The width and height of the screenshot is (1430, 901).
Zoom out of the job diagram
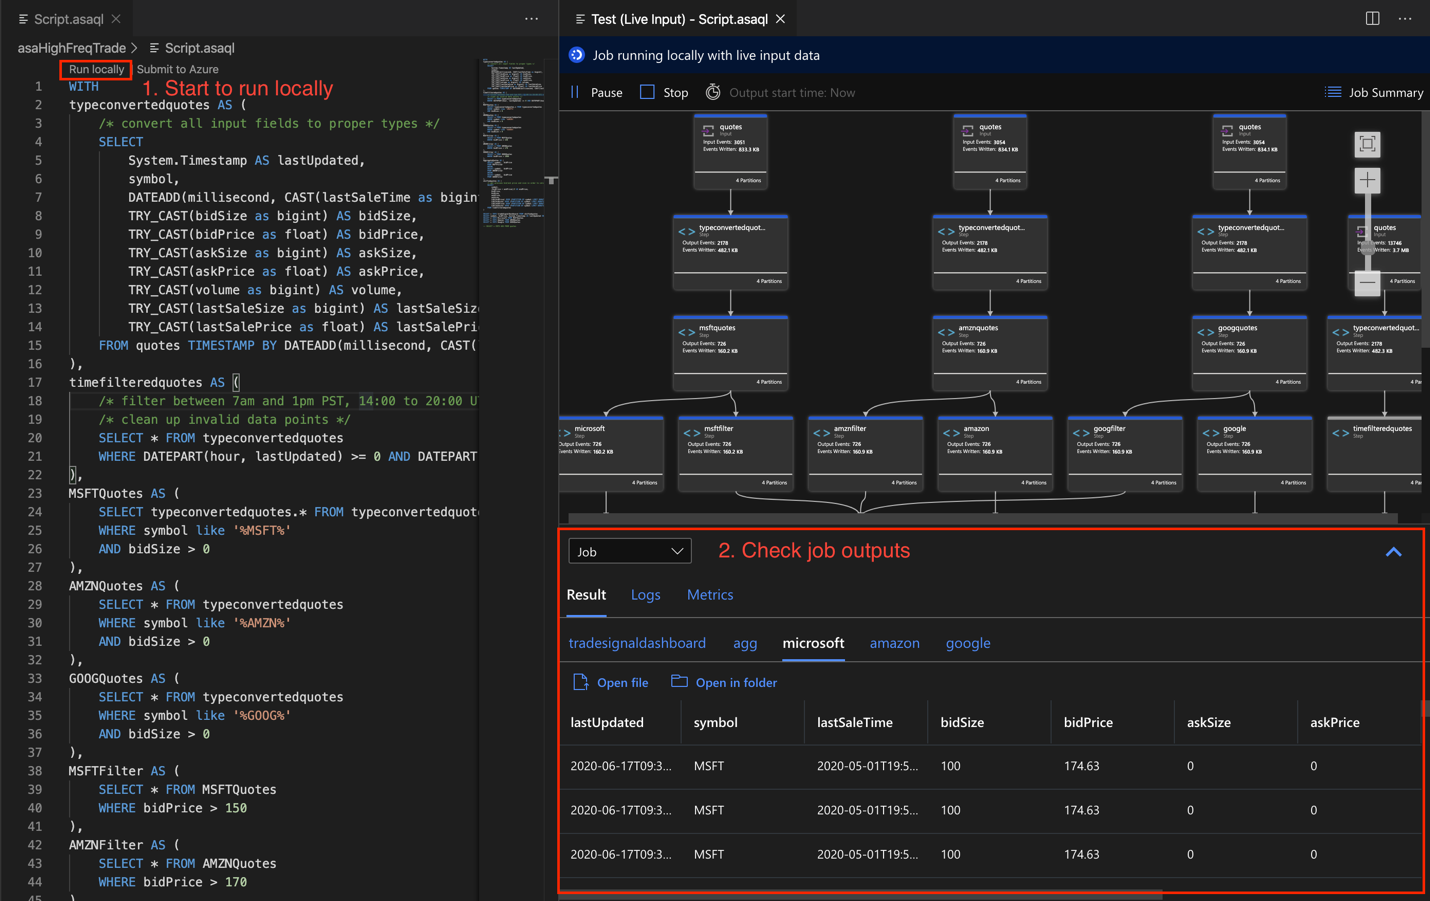point(1367,283)
